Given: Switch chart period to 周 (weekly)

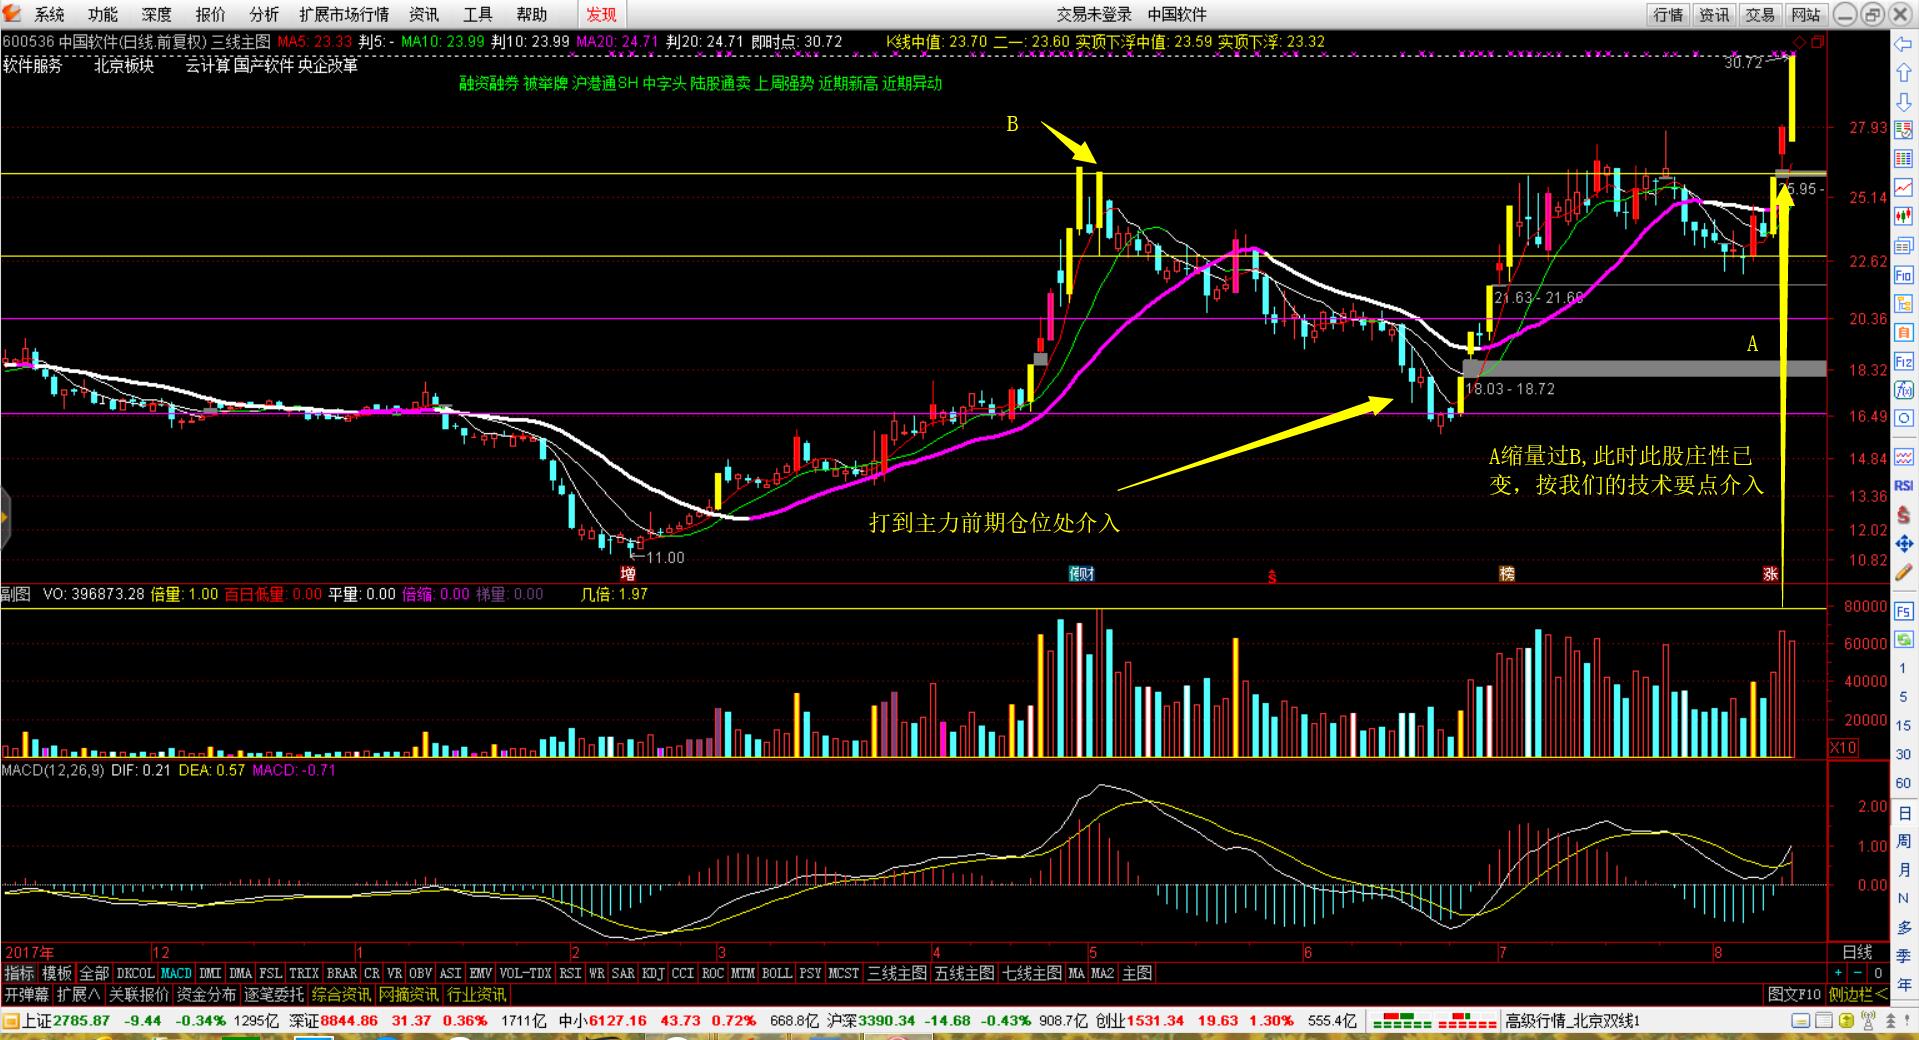Looking at the screenshot, I should (x=1903, y=841).
